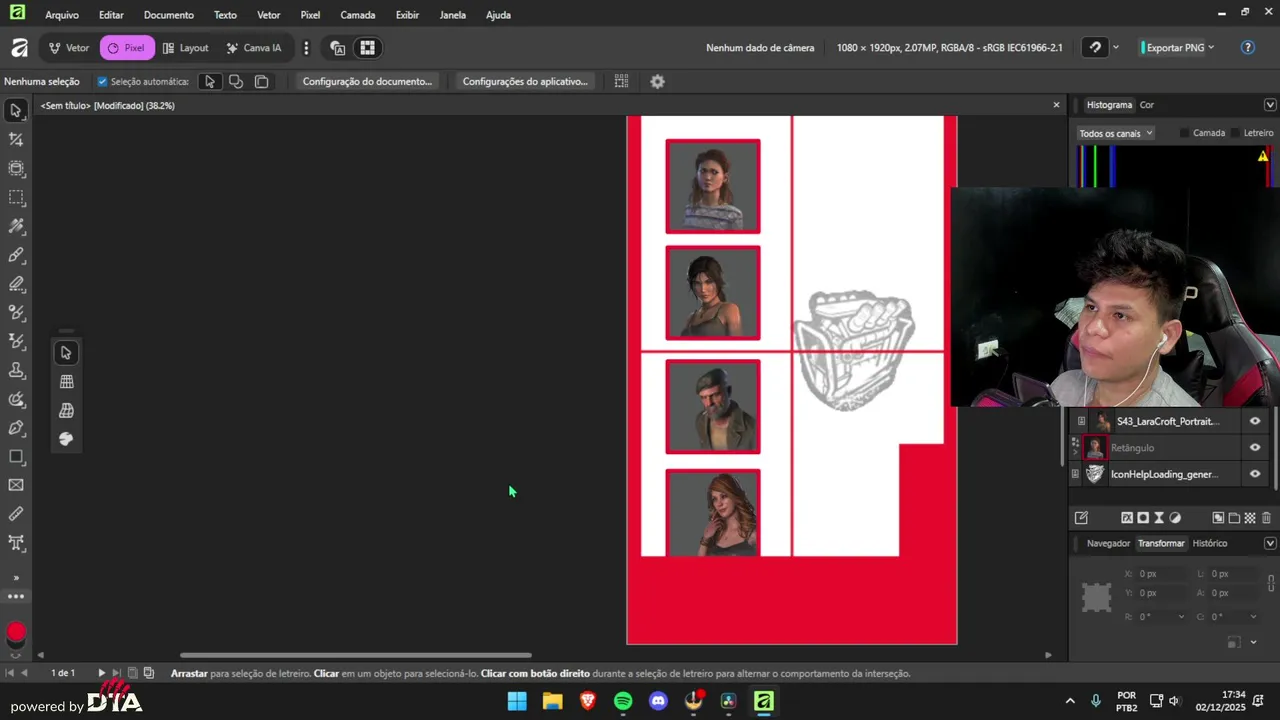
Task: Switch to the Histórico panel tab
Action: pos(1210,544)
